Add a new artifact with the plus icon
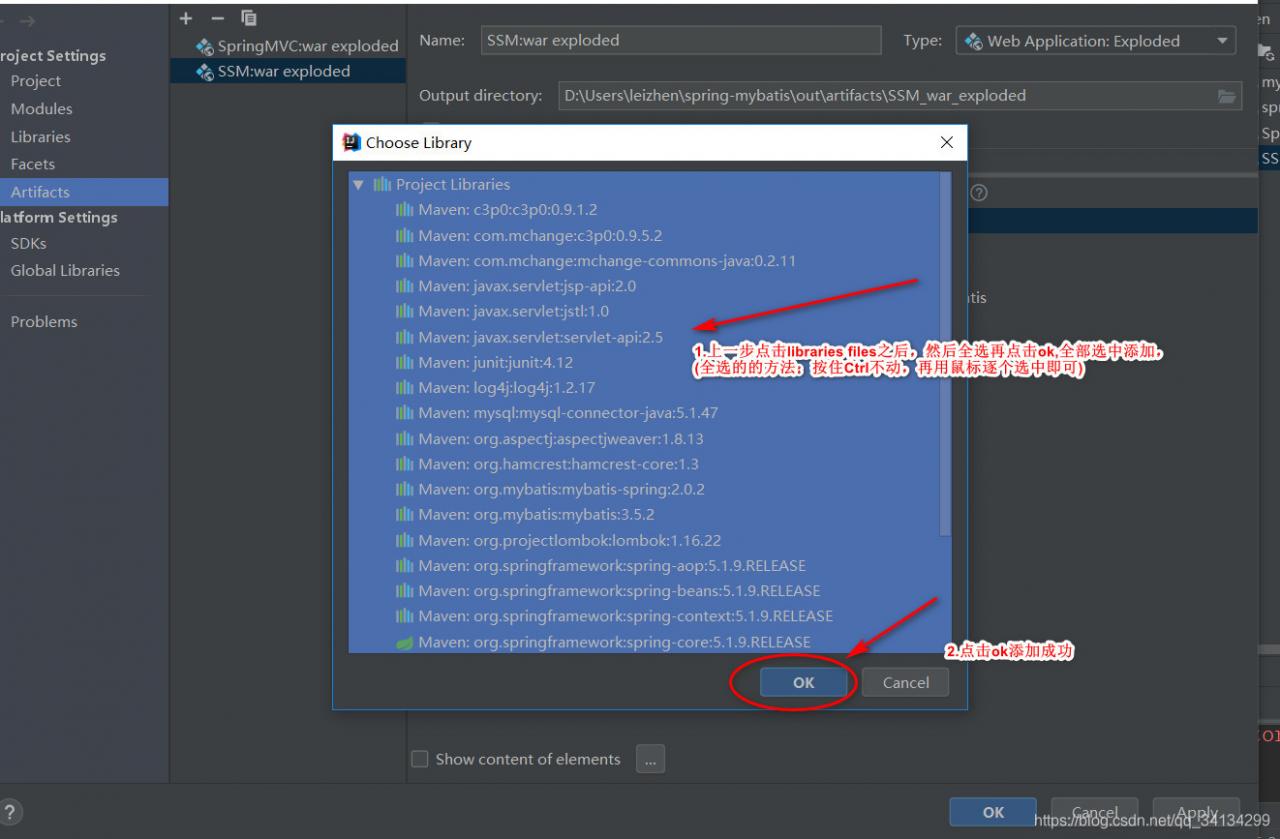The image size is (1280, 839). tap(186, 18)
